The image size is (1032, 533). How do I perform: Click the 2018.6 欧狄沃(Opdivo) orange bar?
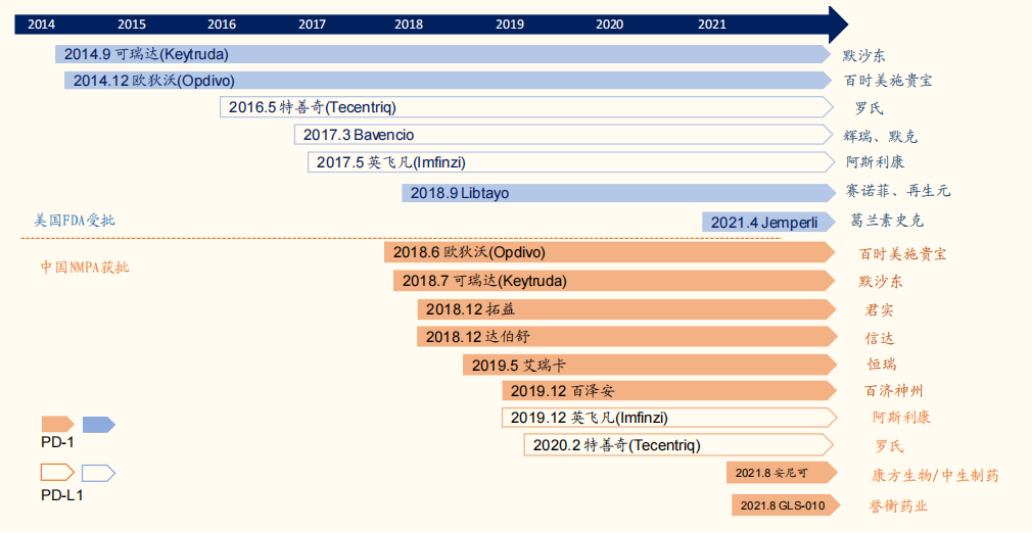coord(610,252)
